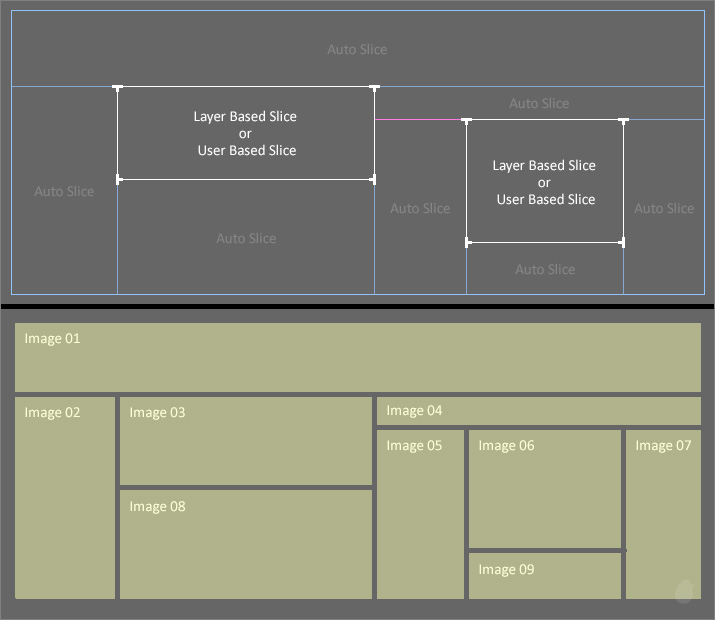The image size is (715, 620).
Task: Pick the Auto Slice beneath the larger user slice
Action: click(246, 238)
